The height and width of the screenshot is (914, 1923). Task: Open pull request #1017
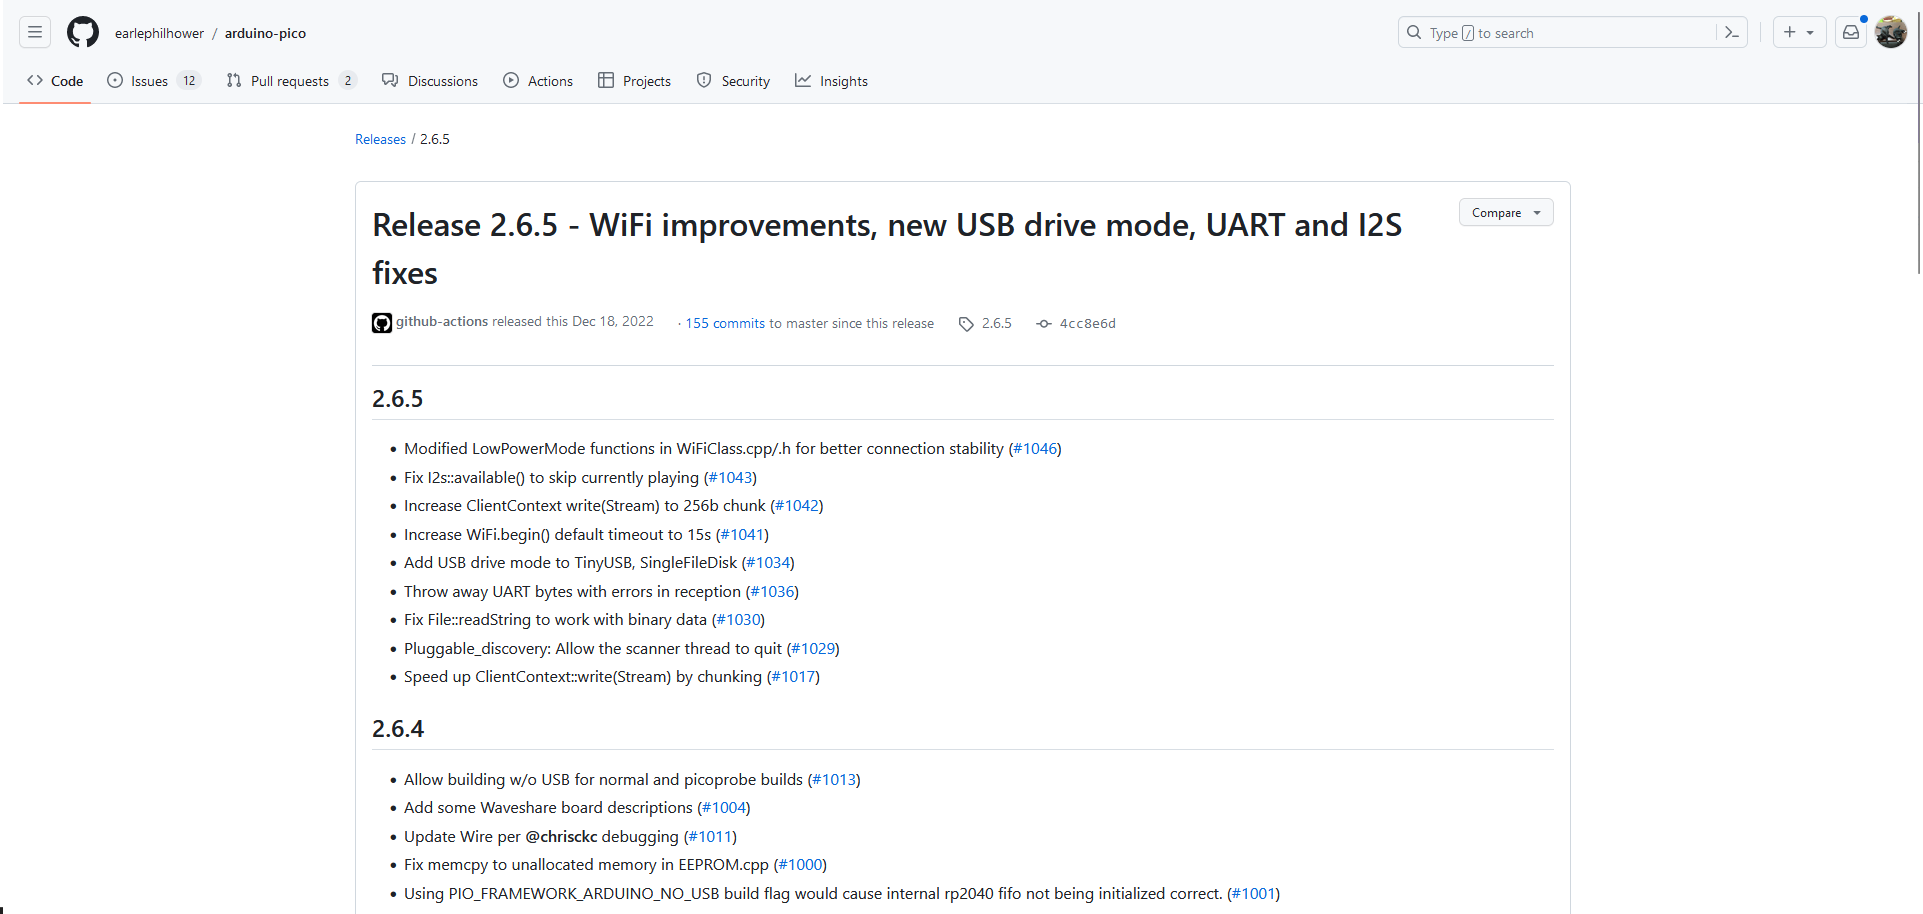793,677
